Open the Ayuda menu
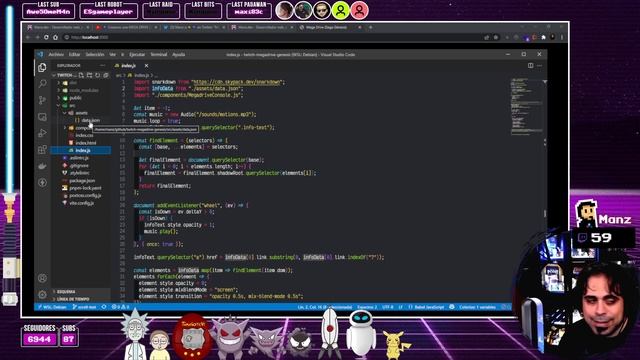The height and width of the screenshot is (360, 640). pos(178,54)
